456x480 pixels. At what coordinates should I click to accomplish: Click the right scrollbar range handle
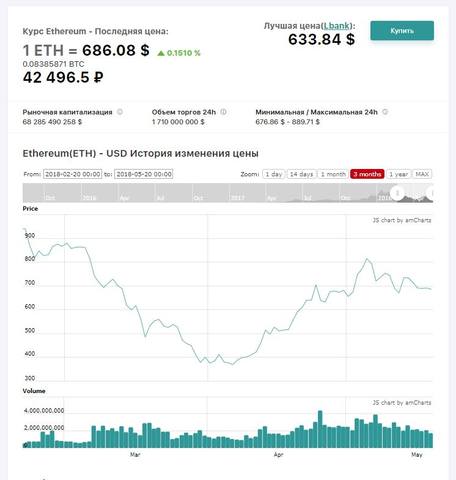(x=430, y=193)
